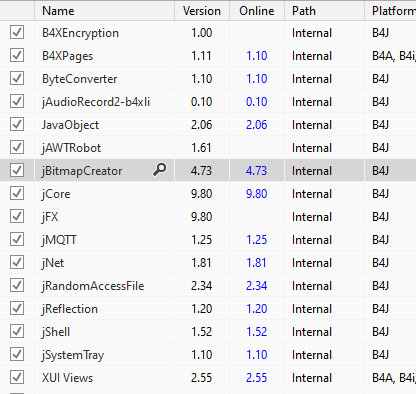
Task: Toggle the jAWTRobot checkbox
Action: (x=17, y=147)
